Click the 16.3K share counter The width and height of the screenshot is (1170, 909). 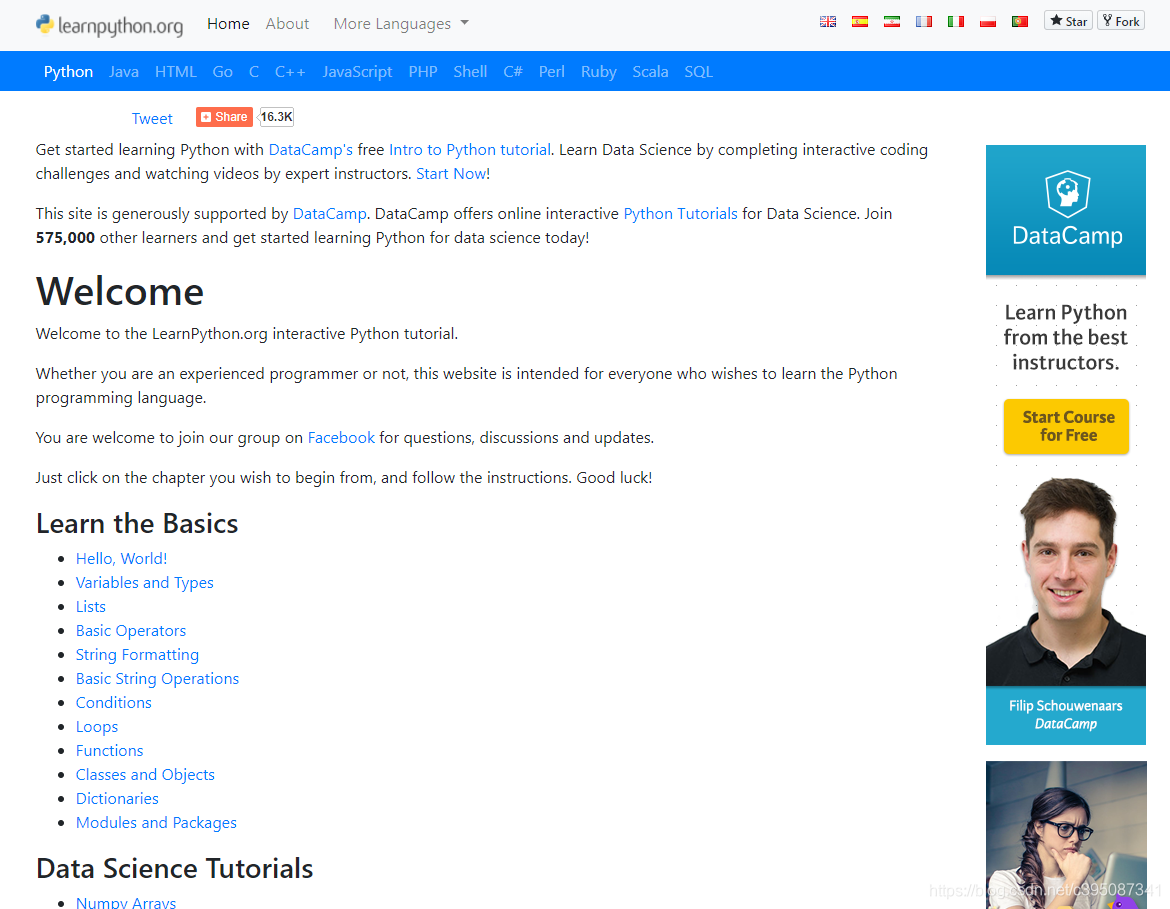(x=276, y=116)
